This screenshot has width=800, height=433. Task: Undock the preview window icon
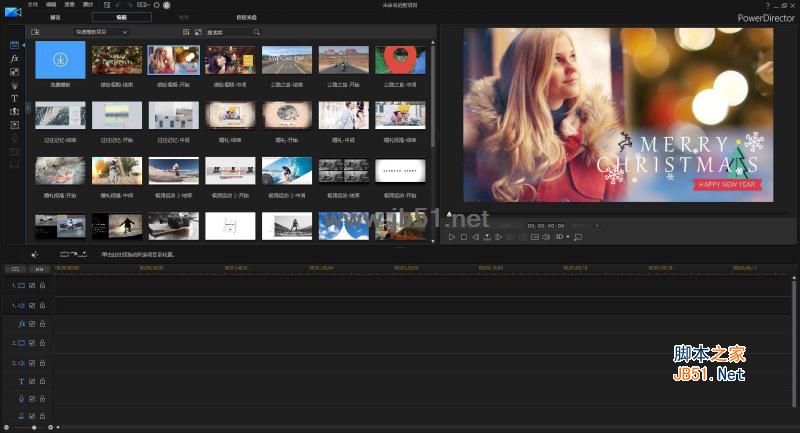tap(578, 237)
